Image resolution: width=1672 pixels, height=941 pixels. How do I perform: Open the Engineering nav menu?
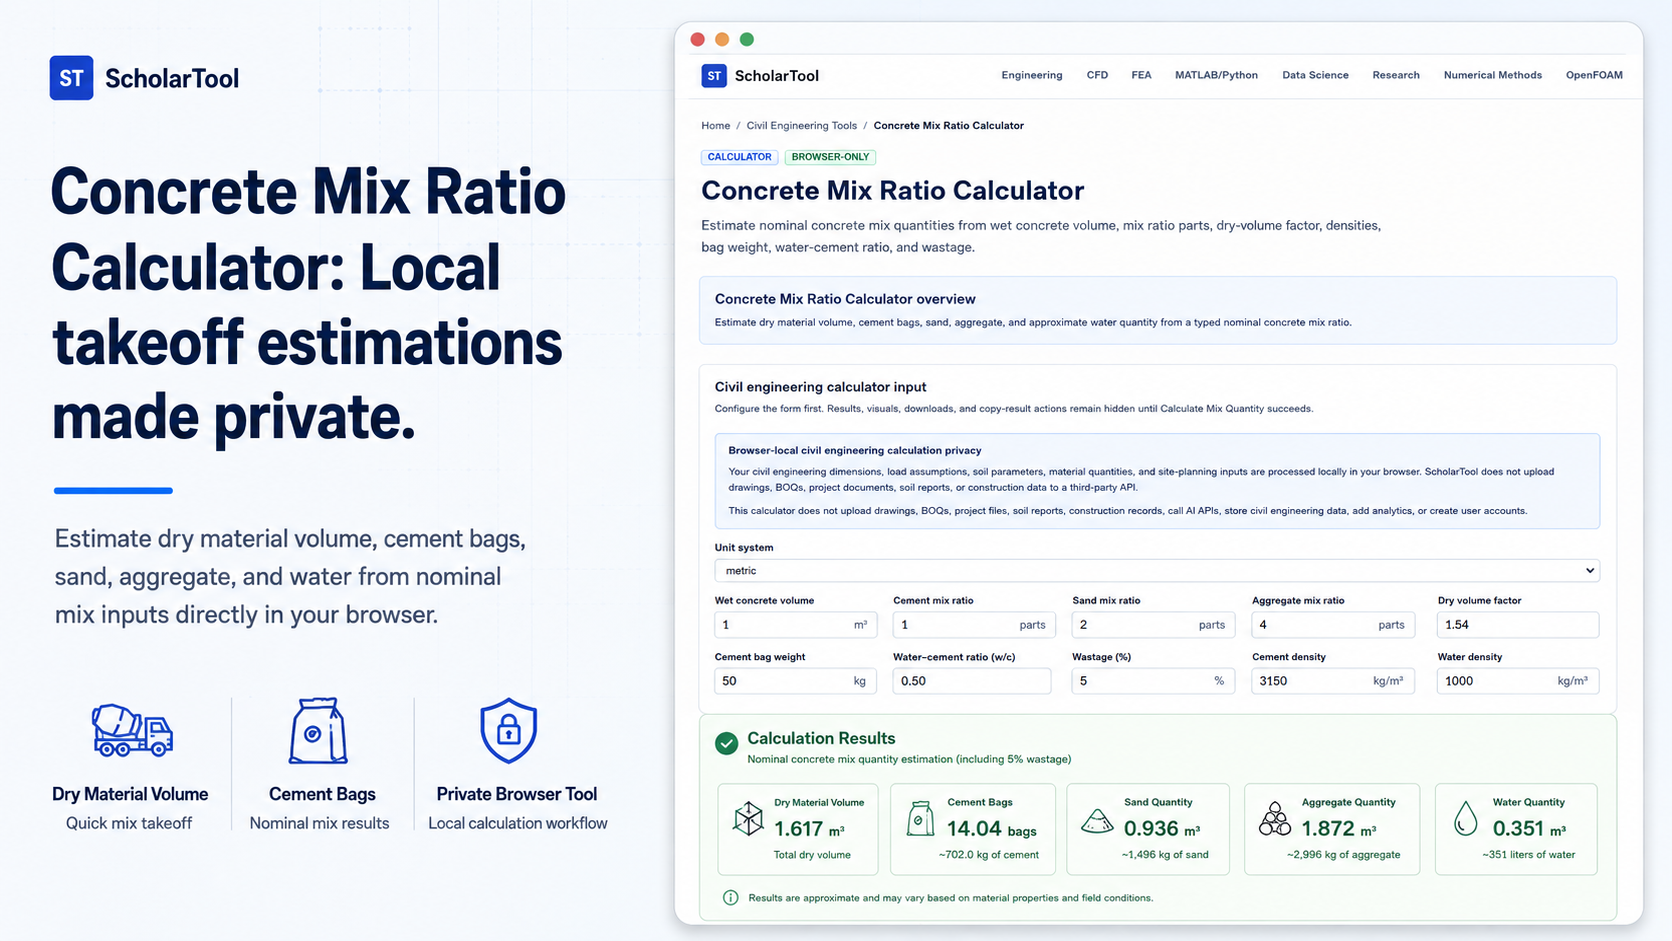coord(1032,75)
